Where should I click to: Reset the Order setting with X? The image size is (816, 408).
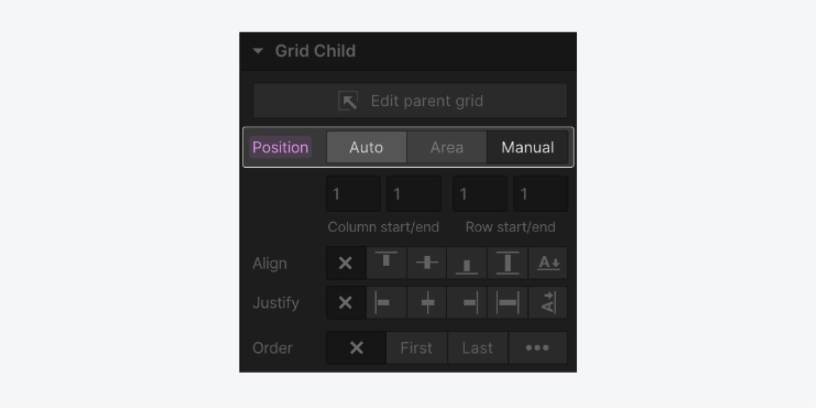click(356, 348)
